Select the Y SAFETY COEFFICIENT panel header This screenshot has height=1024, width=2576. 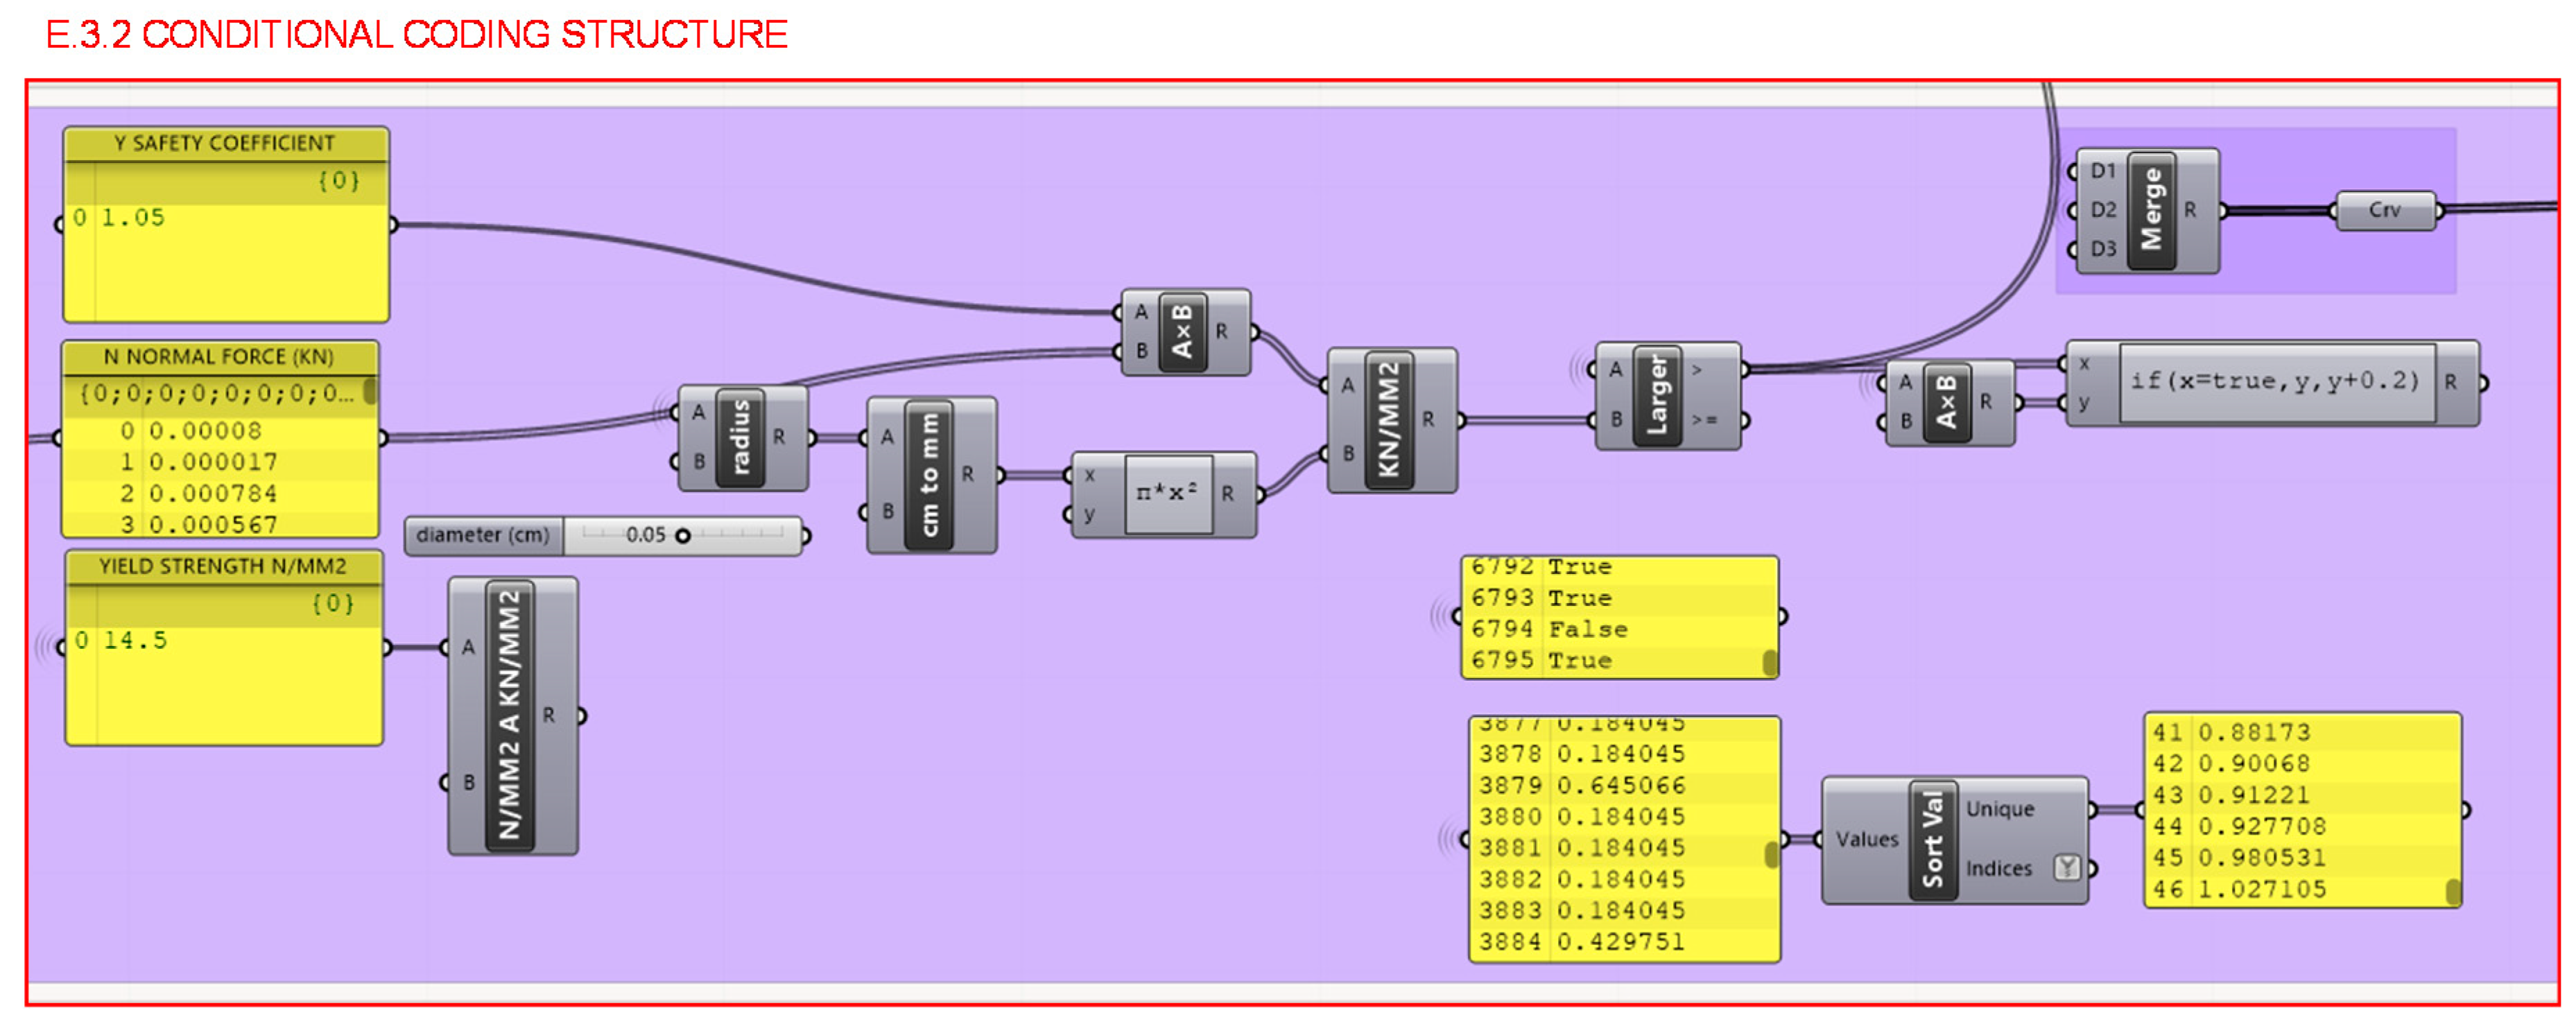tap(225, 144)
